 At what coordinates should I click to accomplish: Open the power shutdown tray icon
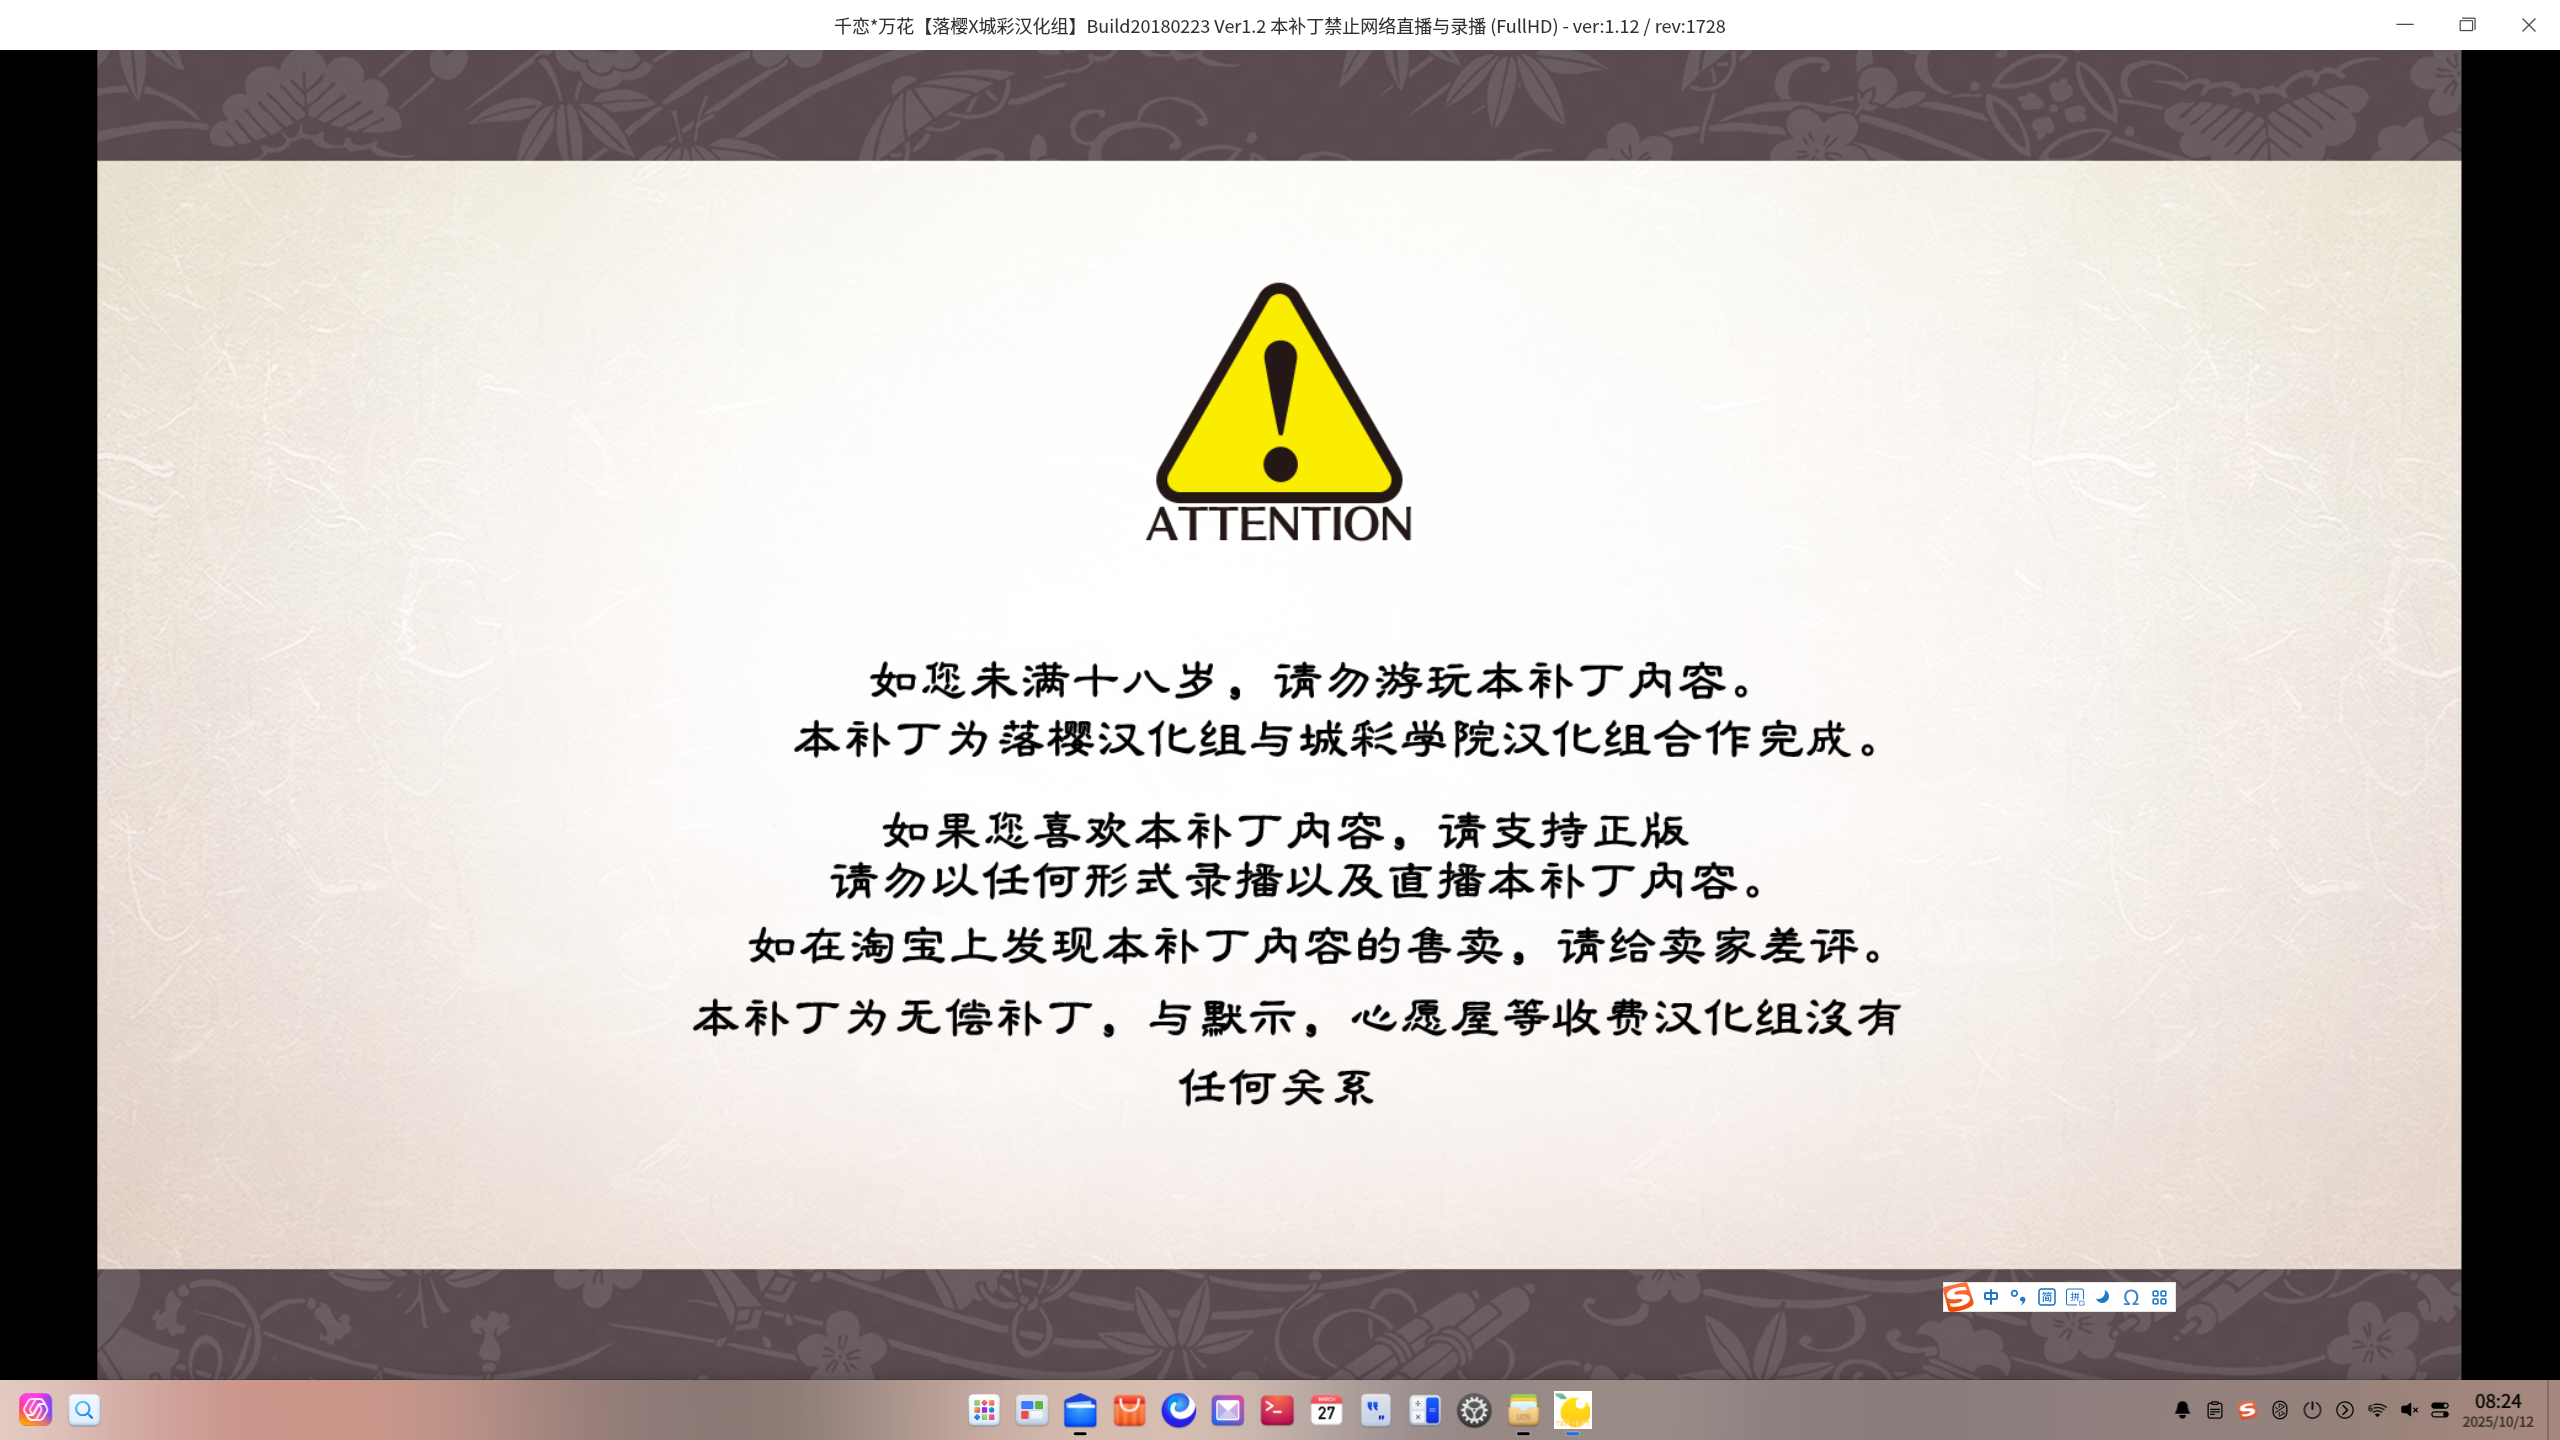[2312, 1410]
